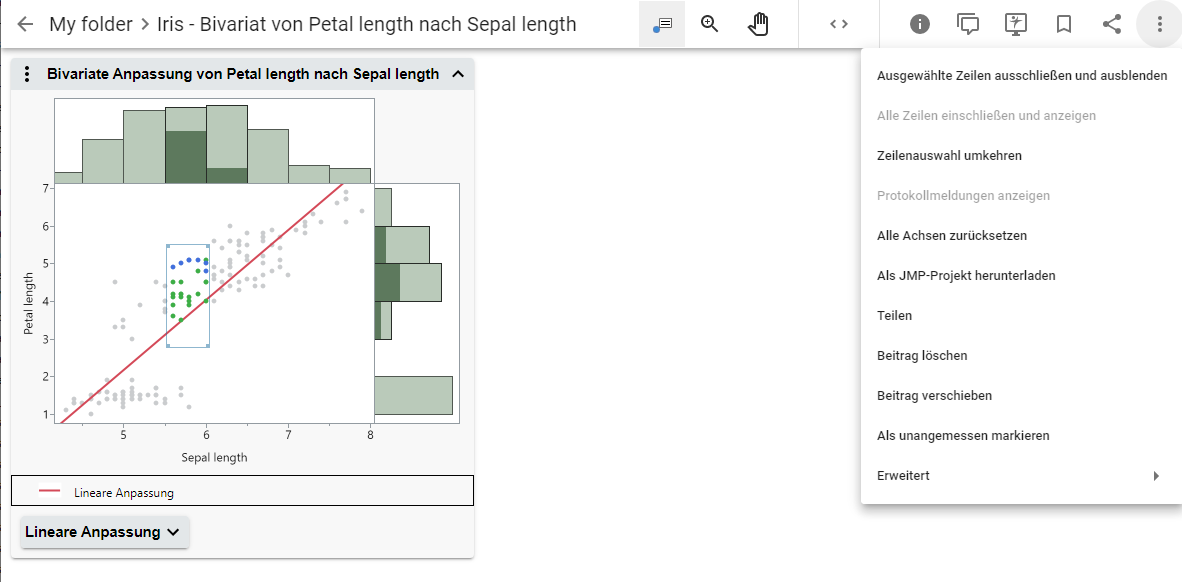Select the hand pan tool
This screenshot has height=582, width=1182.
(x=759, y=24)
